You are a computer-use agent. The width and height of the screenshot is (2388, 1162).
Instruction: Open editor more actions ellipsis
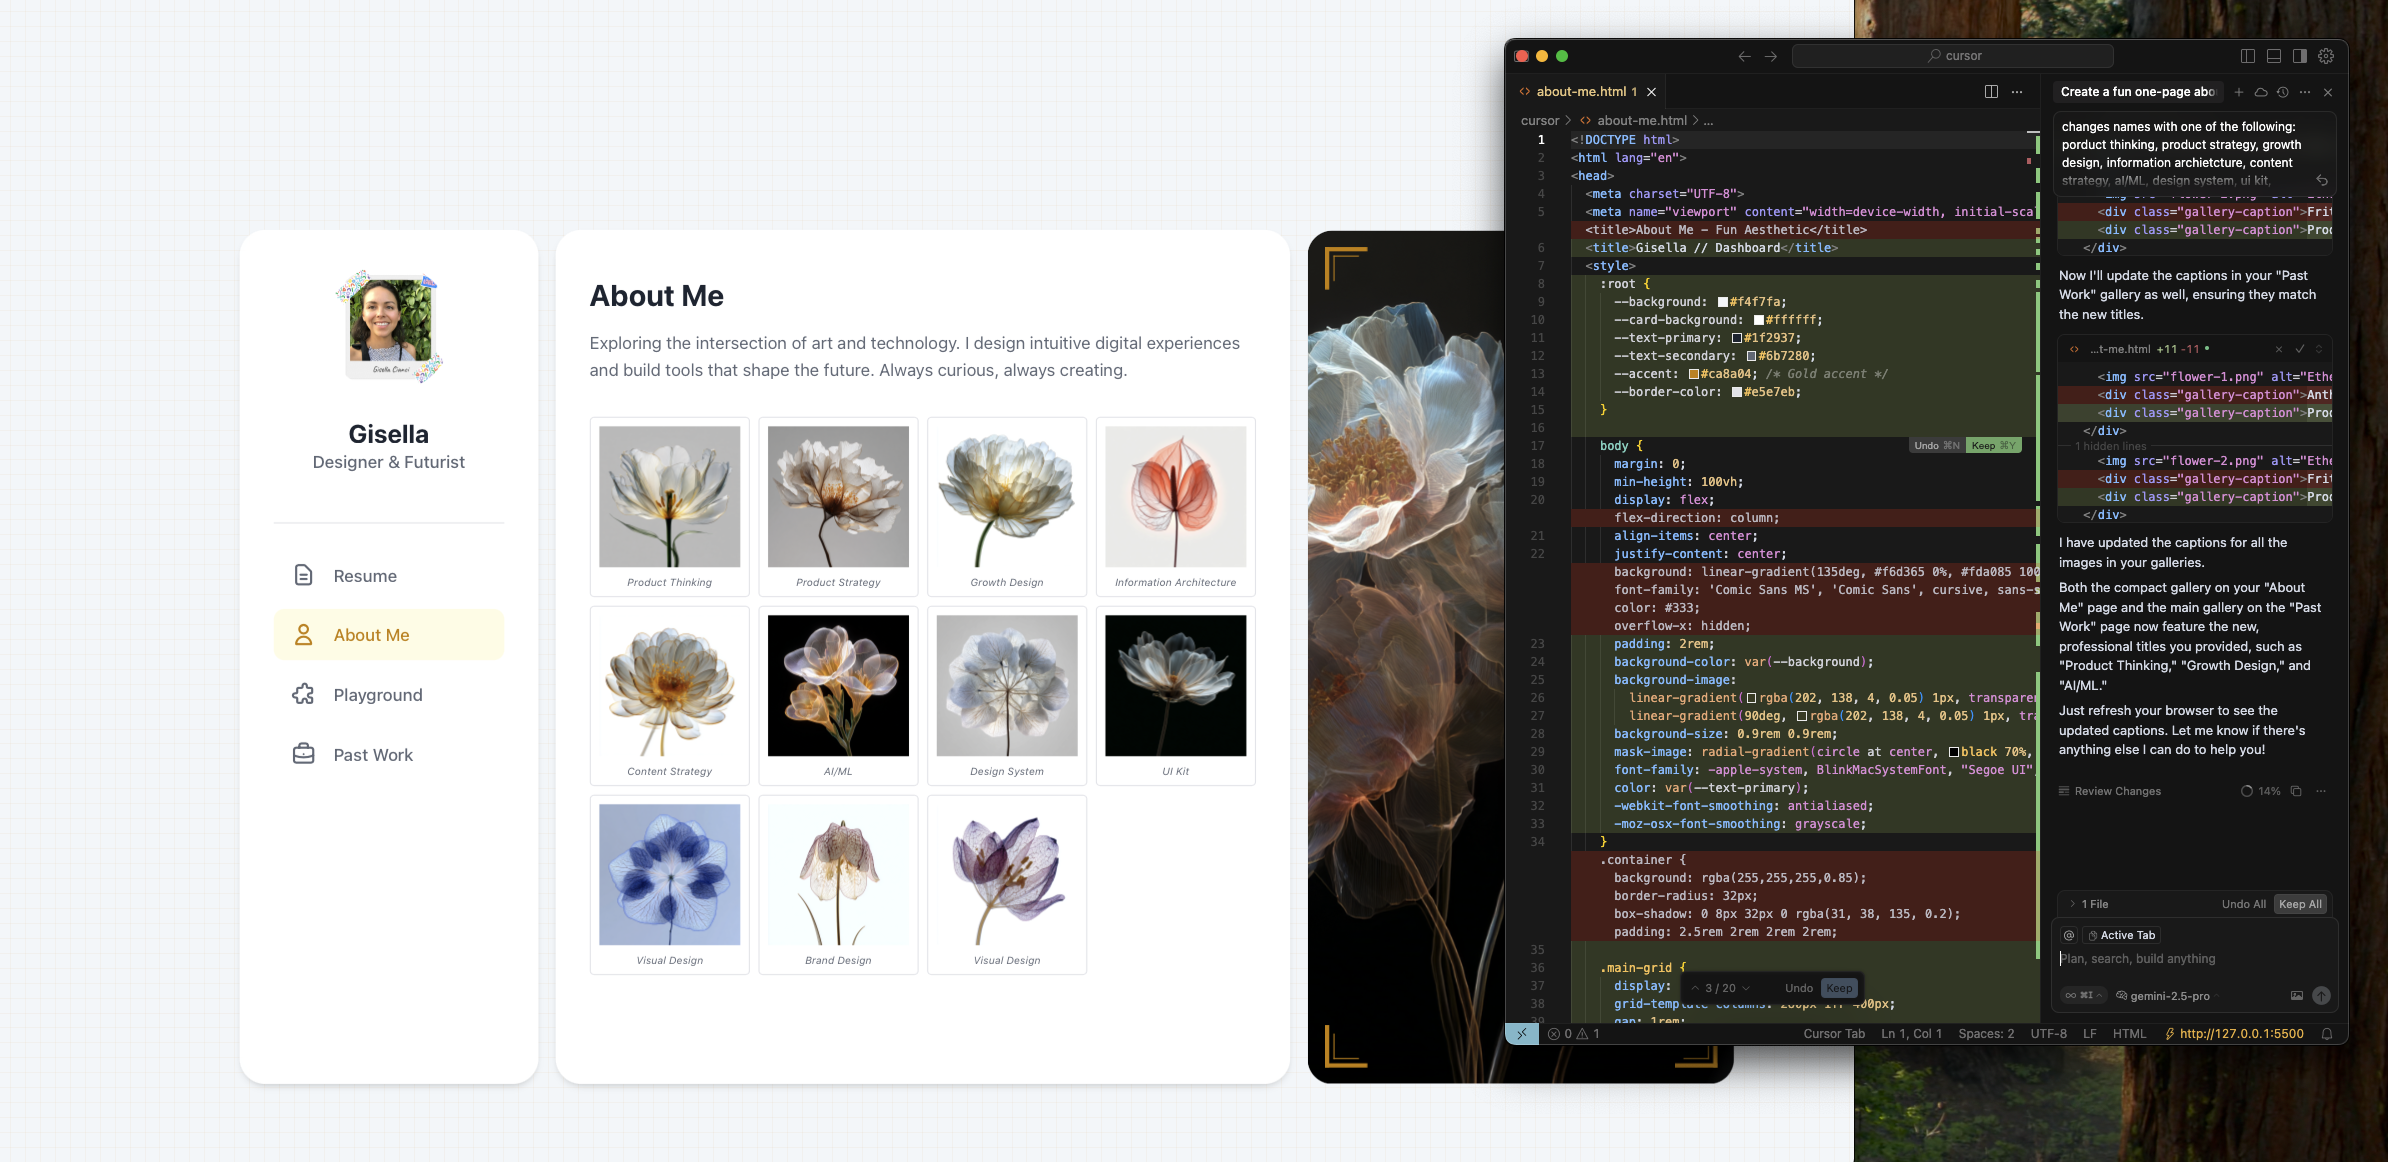2017,92
